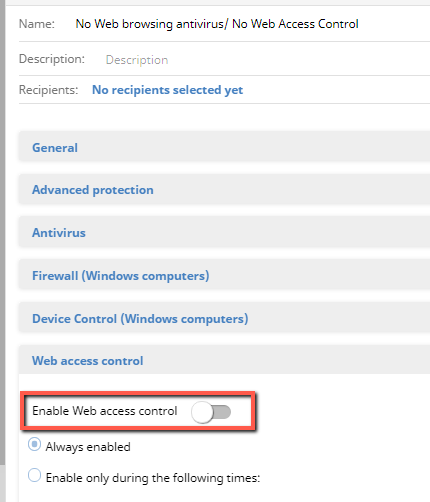Open Device Control (Windows computers) section
430x502 pixels.
[x=224, y=318]
